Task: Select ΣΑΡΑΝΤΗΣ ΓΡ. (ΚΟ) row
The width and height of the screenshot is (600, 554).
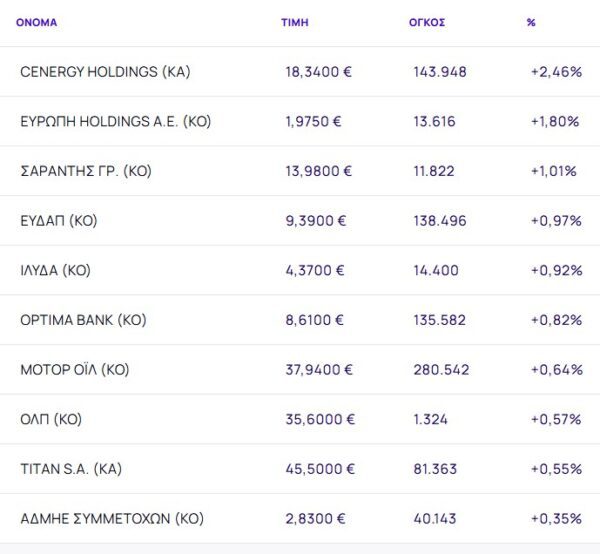Action: coord(85,171)
